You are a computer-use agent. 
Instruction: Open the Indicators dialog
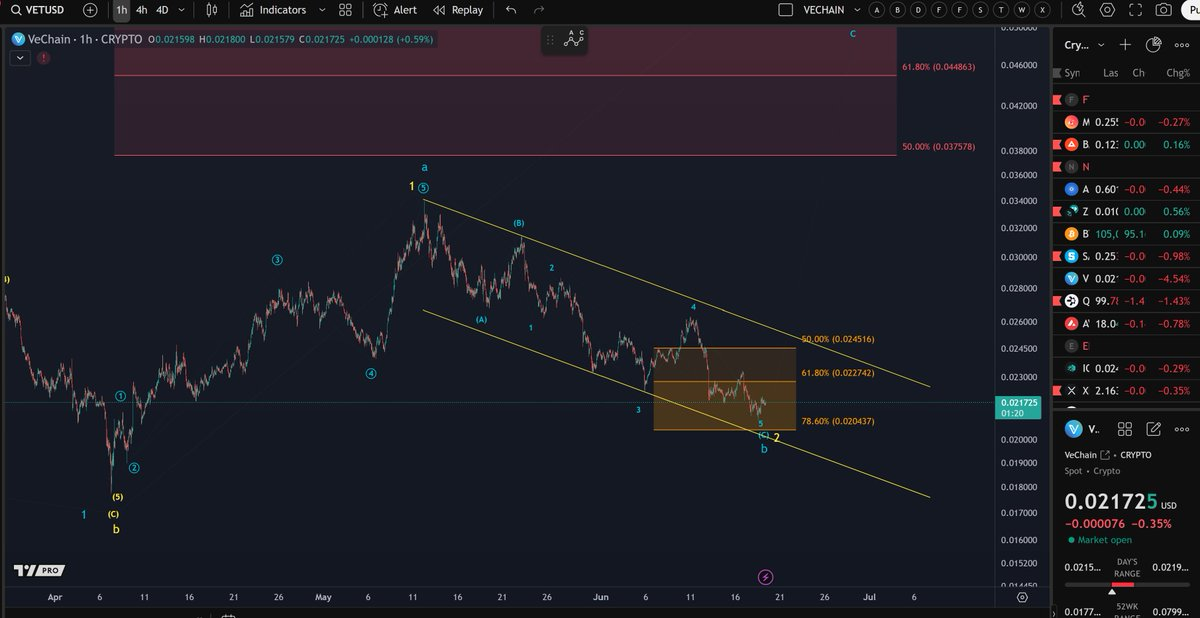coord(273,10)
